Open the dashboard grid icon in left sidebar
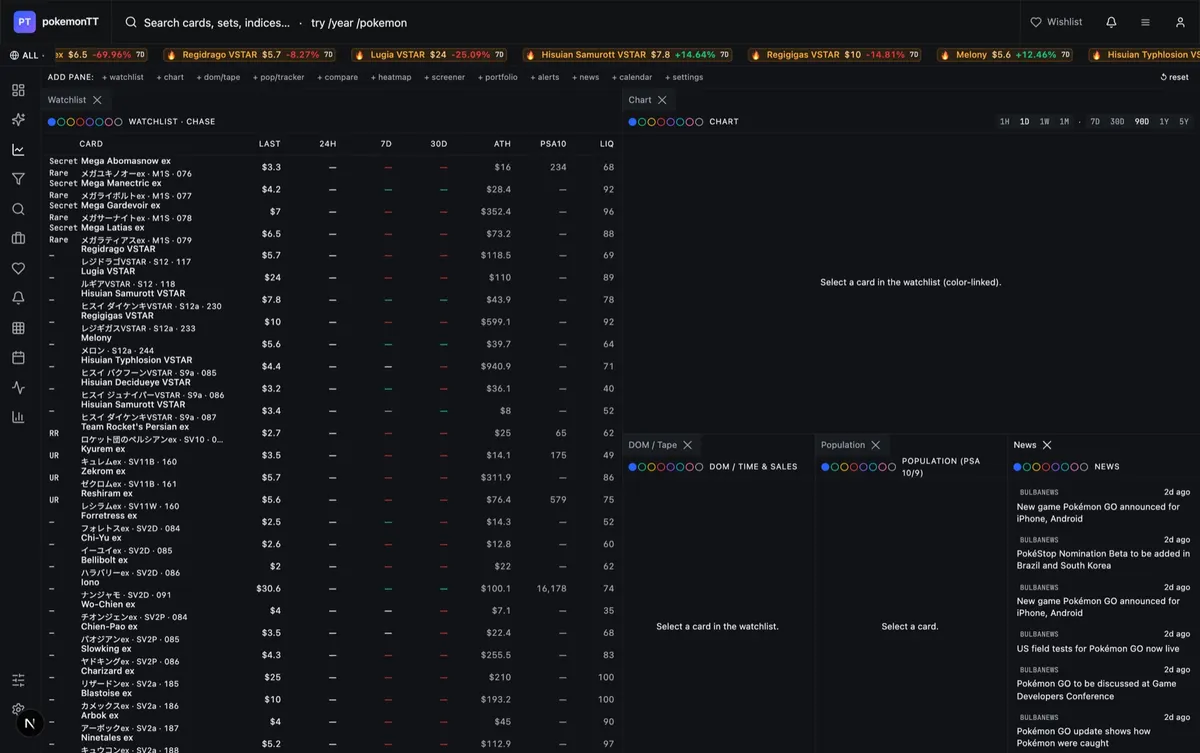Screen dimensions: 1200x753 18,90
